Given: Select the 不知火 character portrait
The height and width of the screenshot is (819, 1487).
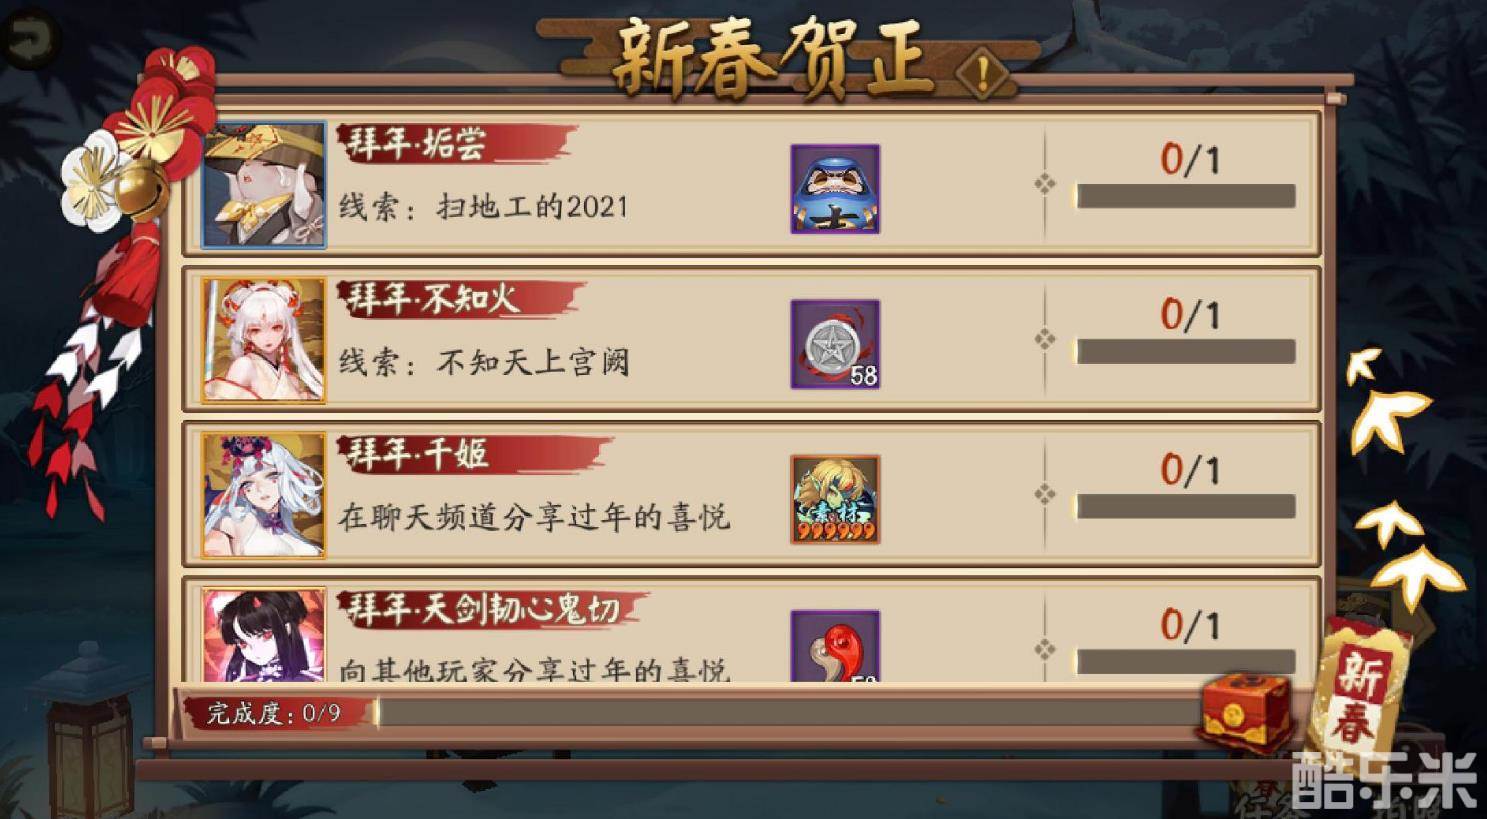Looking at the screenshot, I should 264,341.
